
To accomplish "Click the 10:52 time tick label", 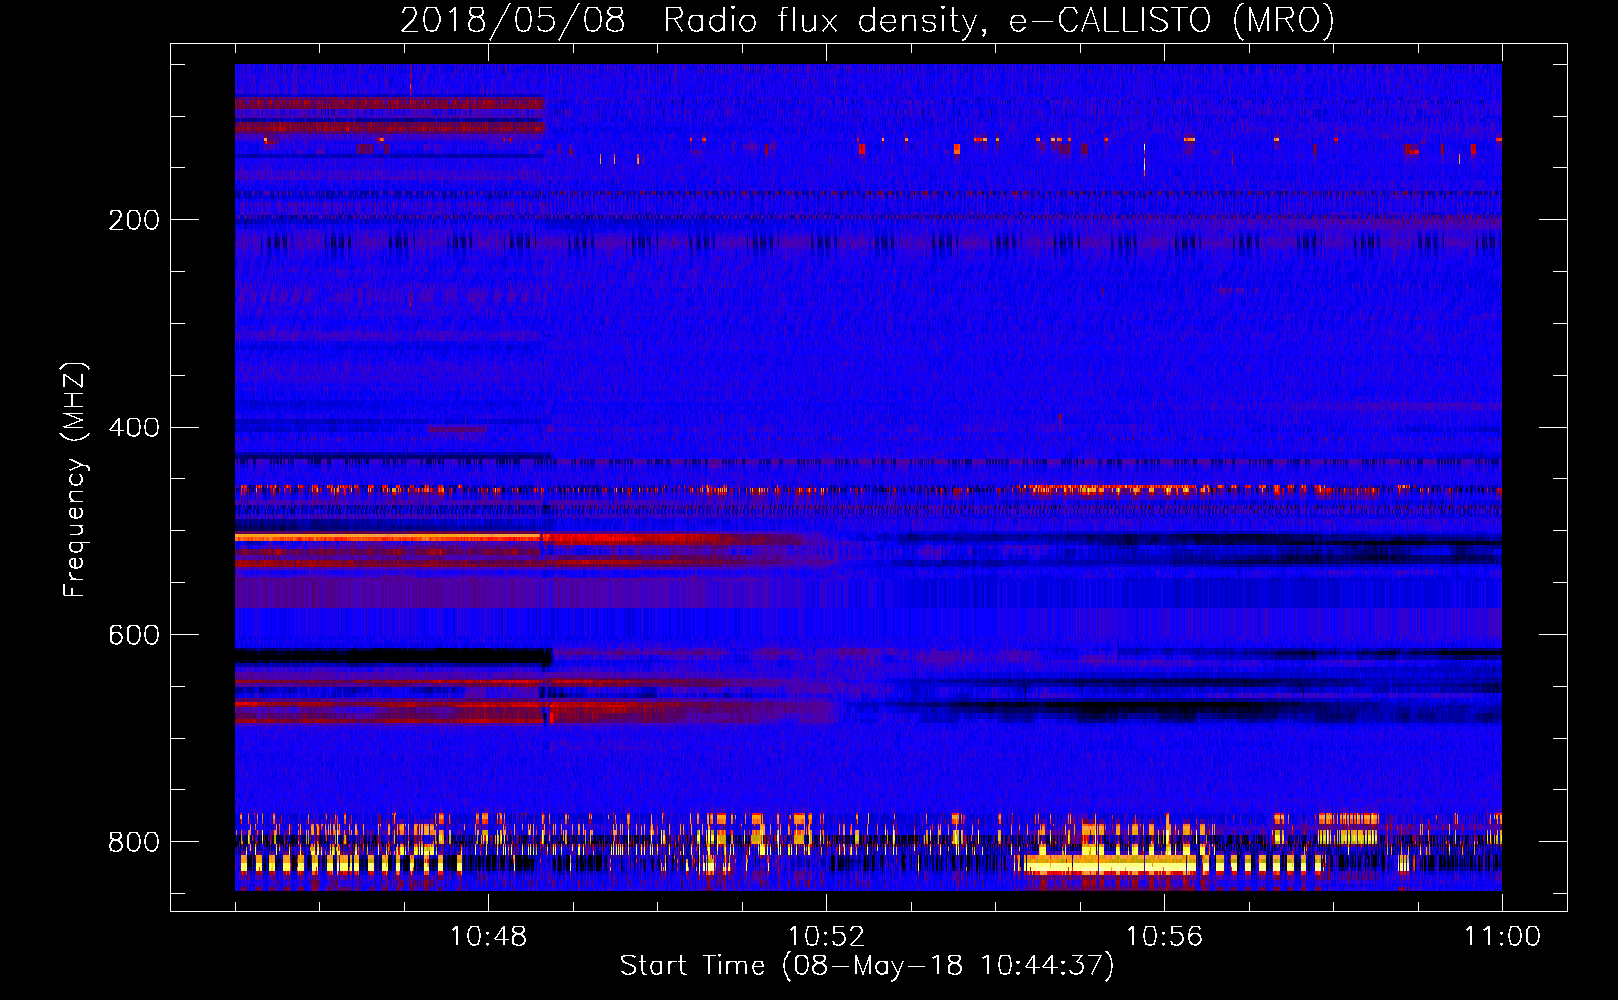I will click(x=826, y=937).
